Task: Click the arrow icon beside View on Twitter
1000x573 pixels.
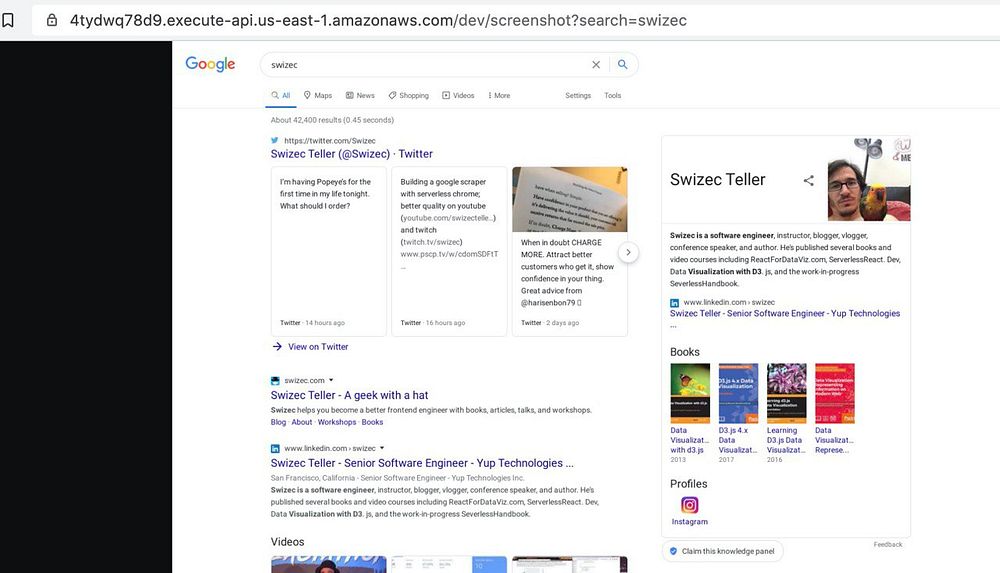Action: pyautogui.click(x=277, y=346)
